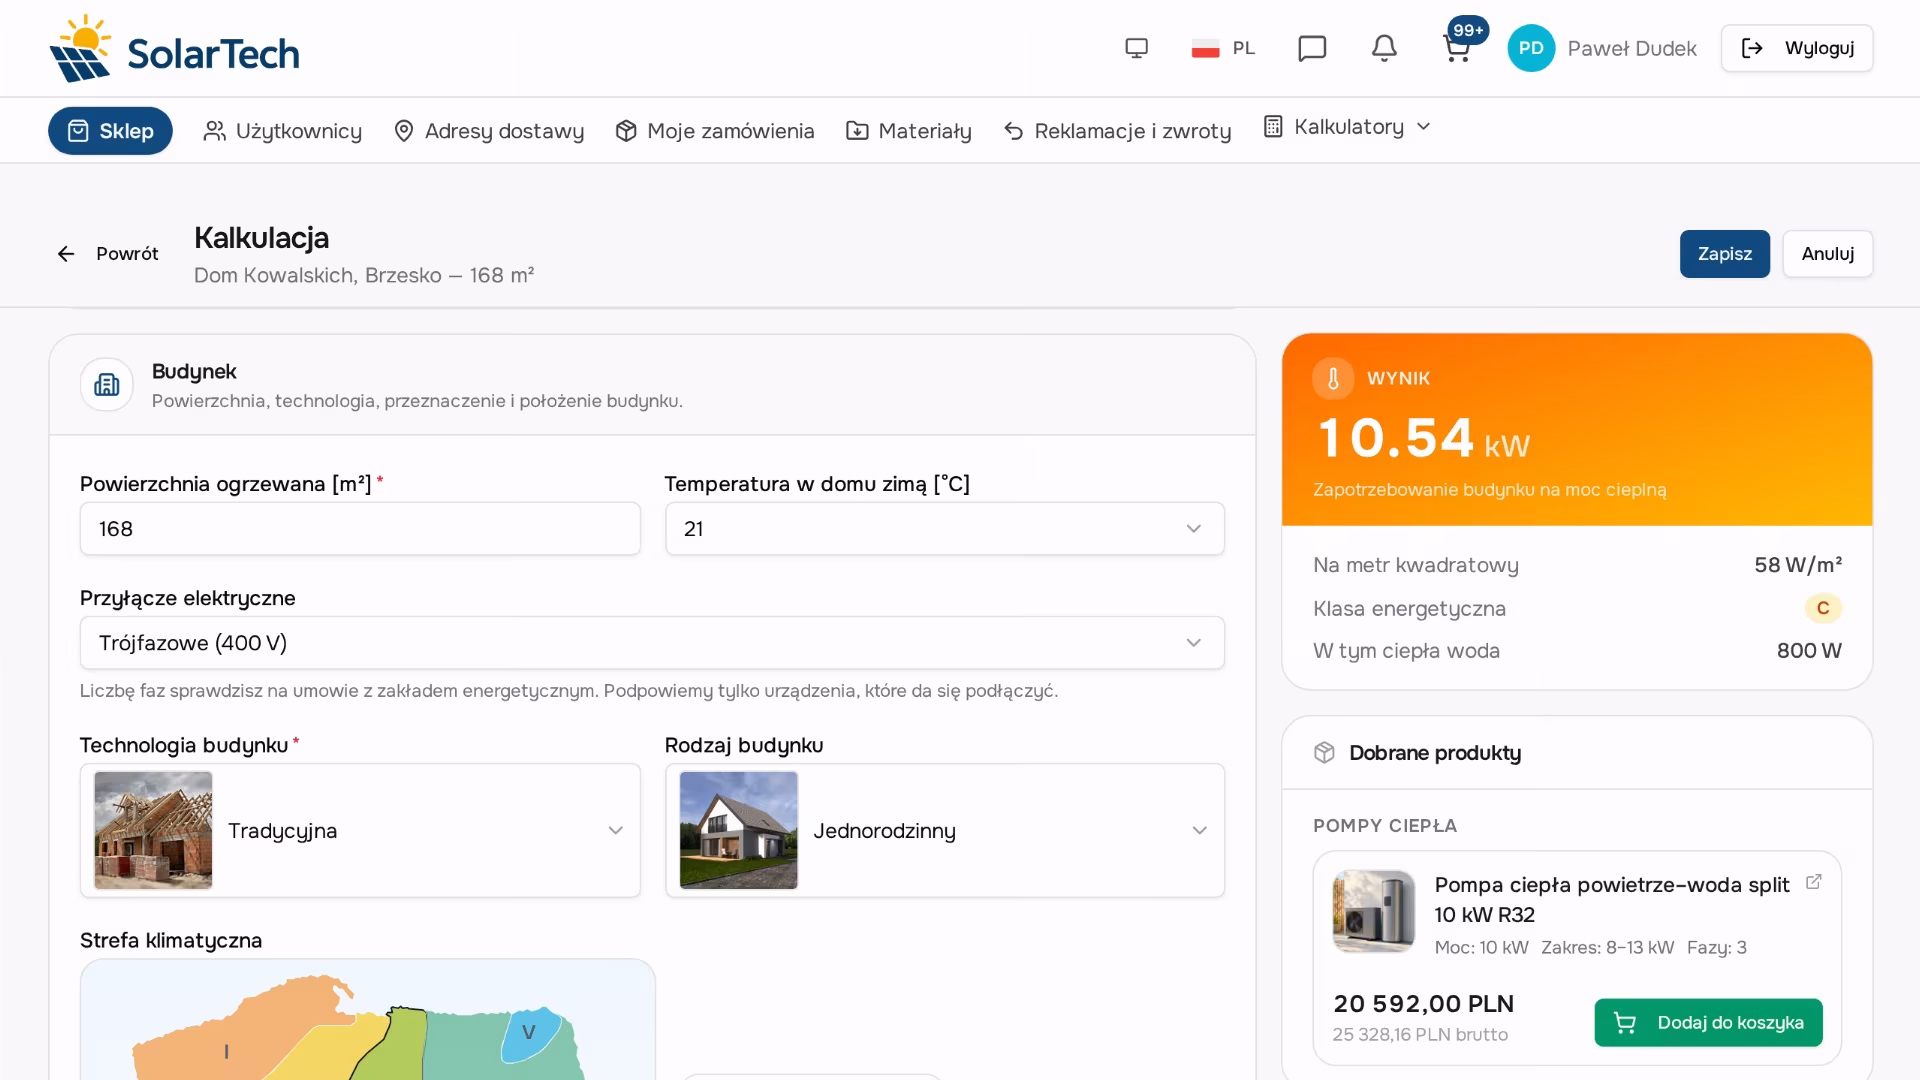Screen dimensions: 1920x1080
Task: Click the thermometer icon in Wynik card
Action: (x=1333, y=378)
